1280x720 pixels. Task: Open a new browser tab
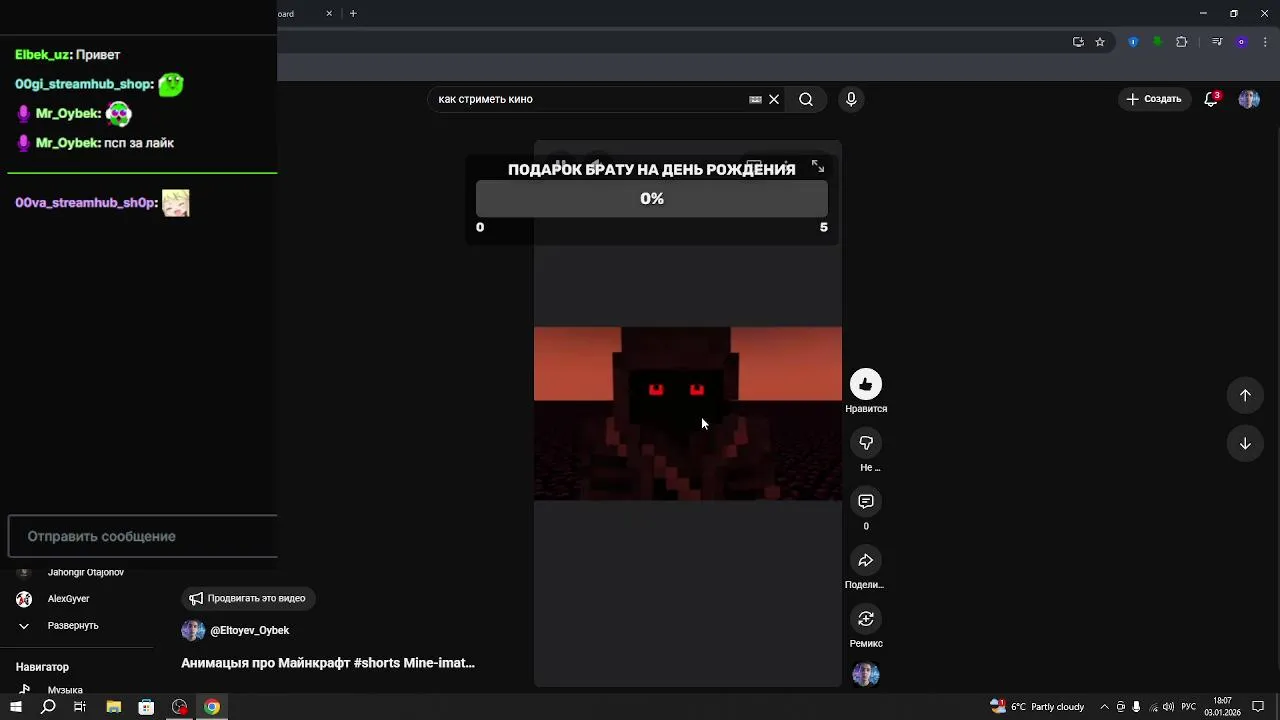(353, 13)
